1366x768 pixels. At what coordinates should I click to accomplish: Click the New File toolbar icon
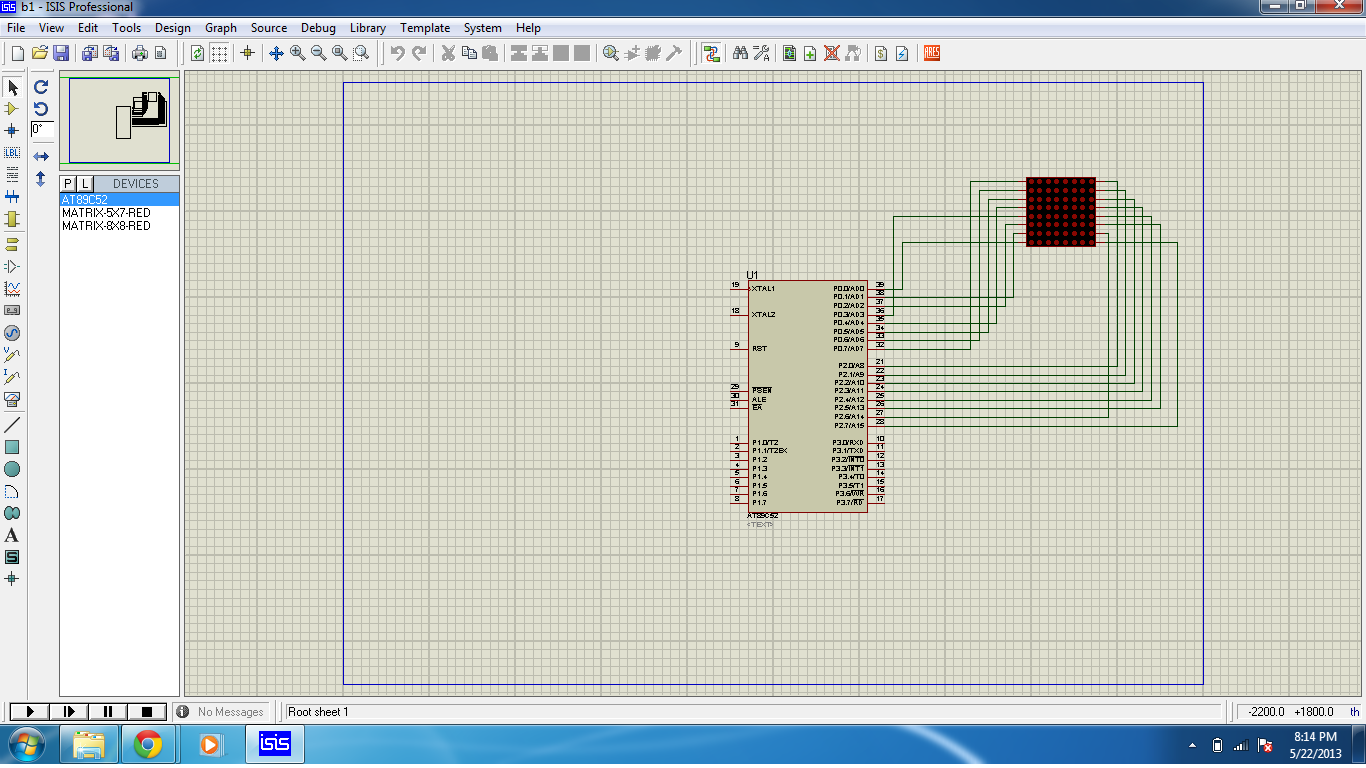coord(17,53)
